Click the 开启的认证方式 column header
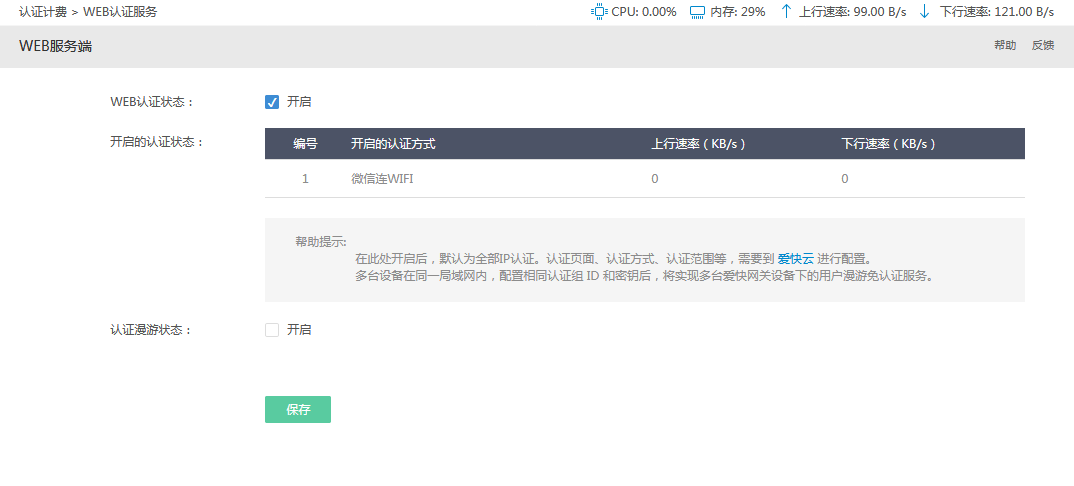 (x=393, y=144)
